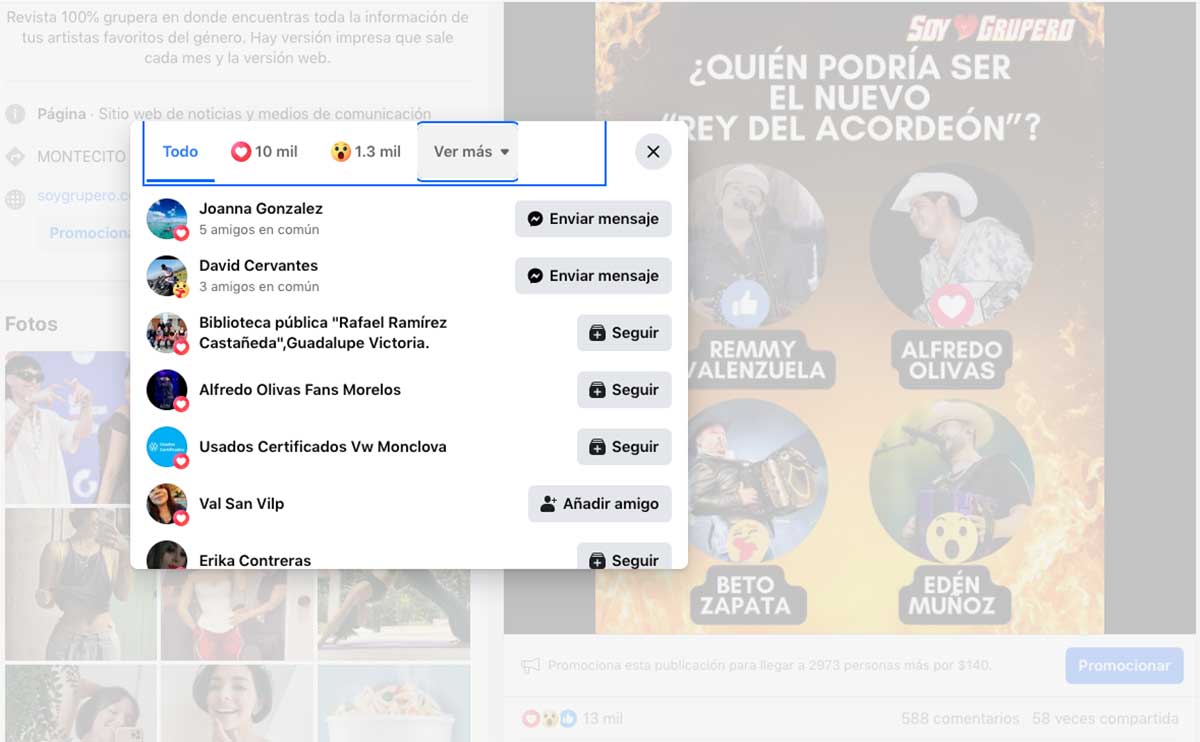The image size is (1200, 742).
Task: Open Biblioteca pública Rafael Ramírez Castañeda page link
Action: tap(323, 333)
